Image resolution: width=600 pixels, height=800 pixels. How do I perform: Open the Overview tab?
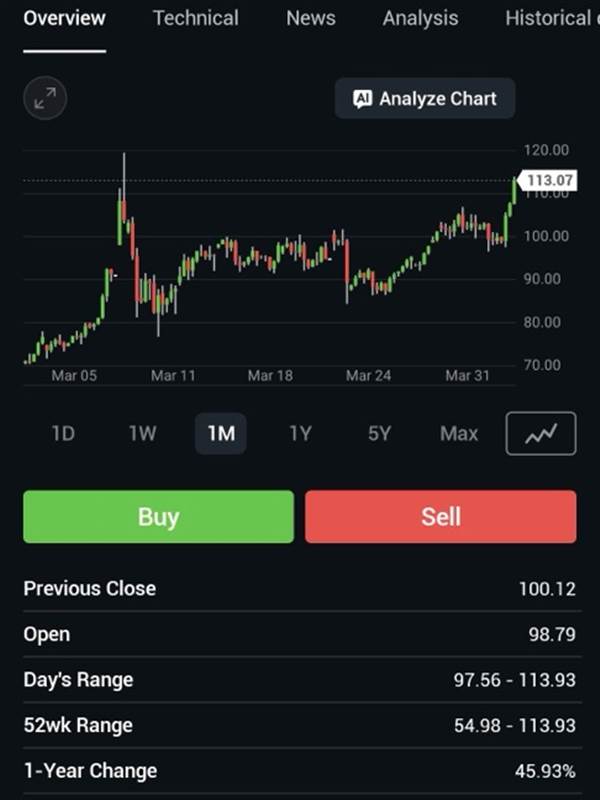[64, 18]
